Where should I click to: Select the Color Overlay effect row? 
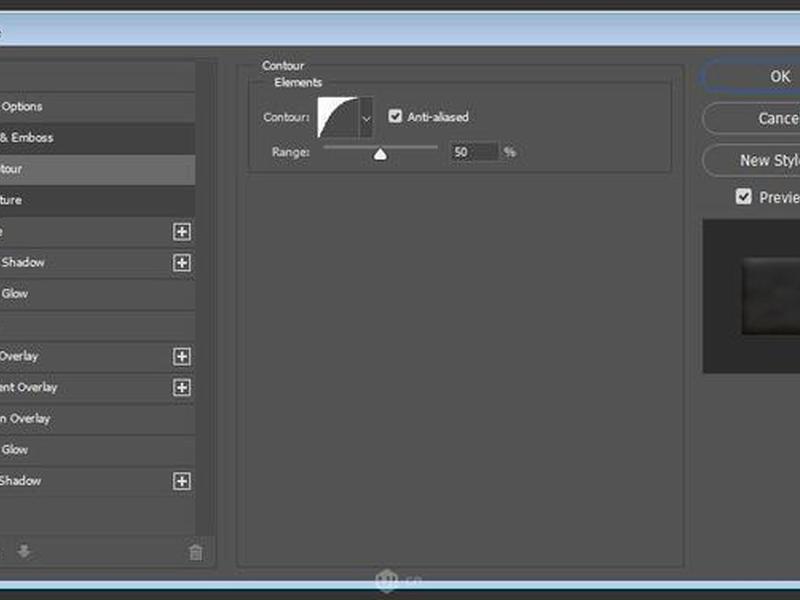[97, 356]
